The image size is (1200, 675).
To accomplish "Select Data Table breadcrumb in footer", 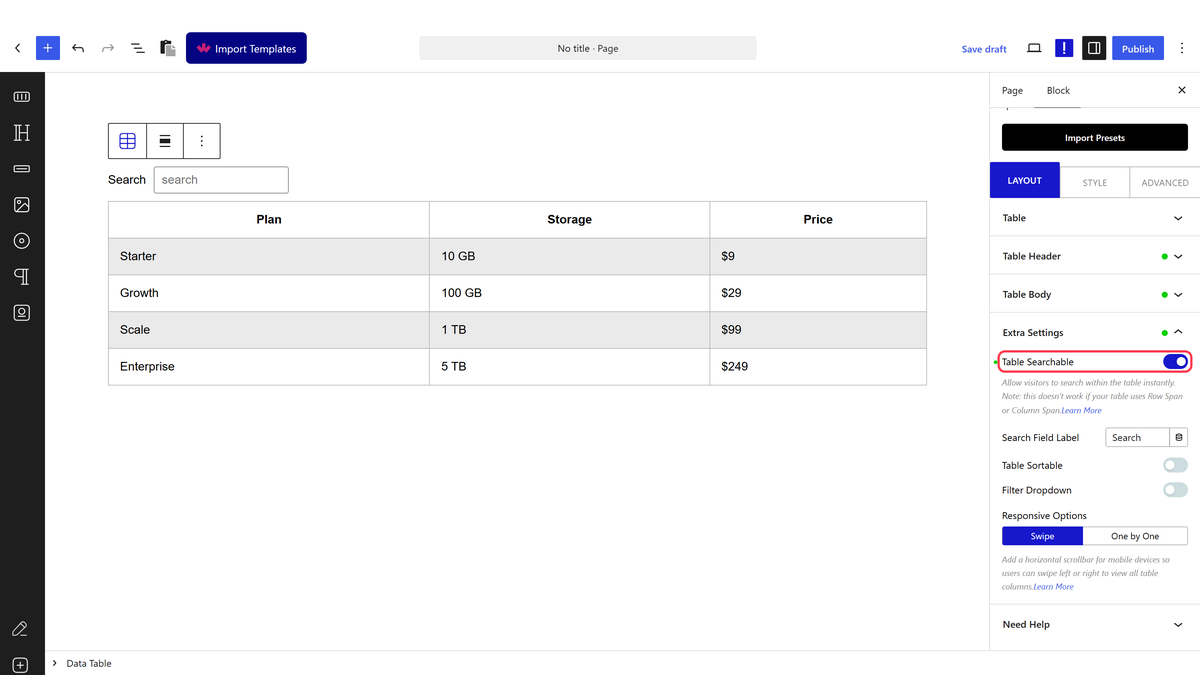I will coord(89,663).
